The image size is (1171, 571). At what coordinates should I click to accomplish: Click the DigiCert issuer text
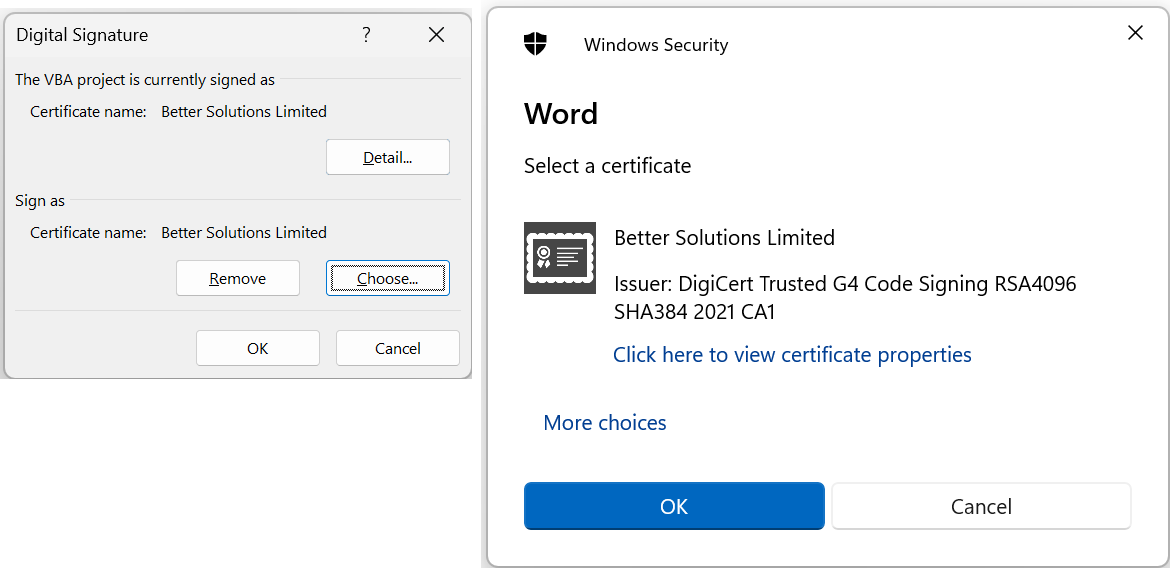(845, 298)
